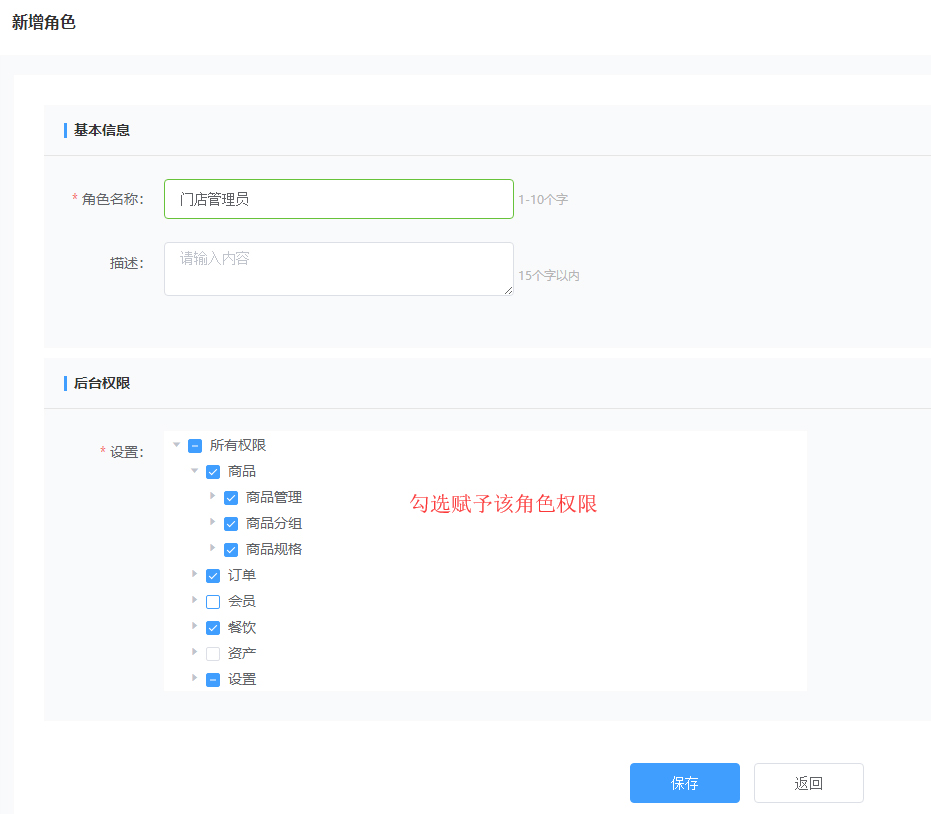931x814 pixels.
Task: Click the 描述 field label
Action: pos(126,263)
